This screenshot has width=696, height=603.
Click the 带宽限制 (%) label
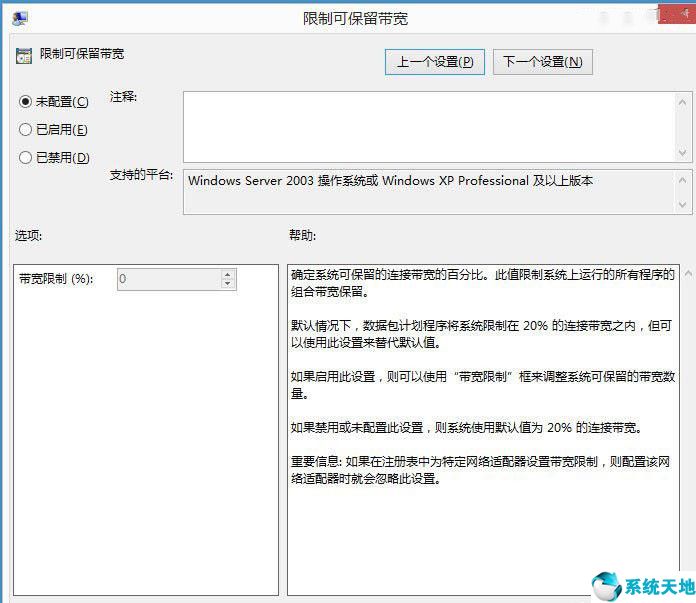point(56,279)
